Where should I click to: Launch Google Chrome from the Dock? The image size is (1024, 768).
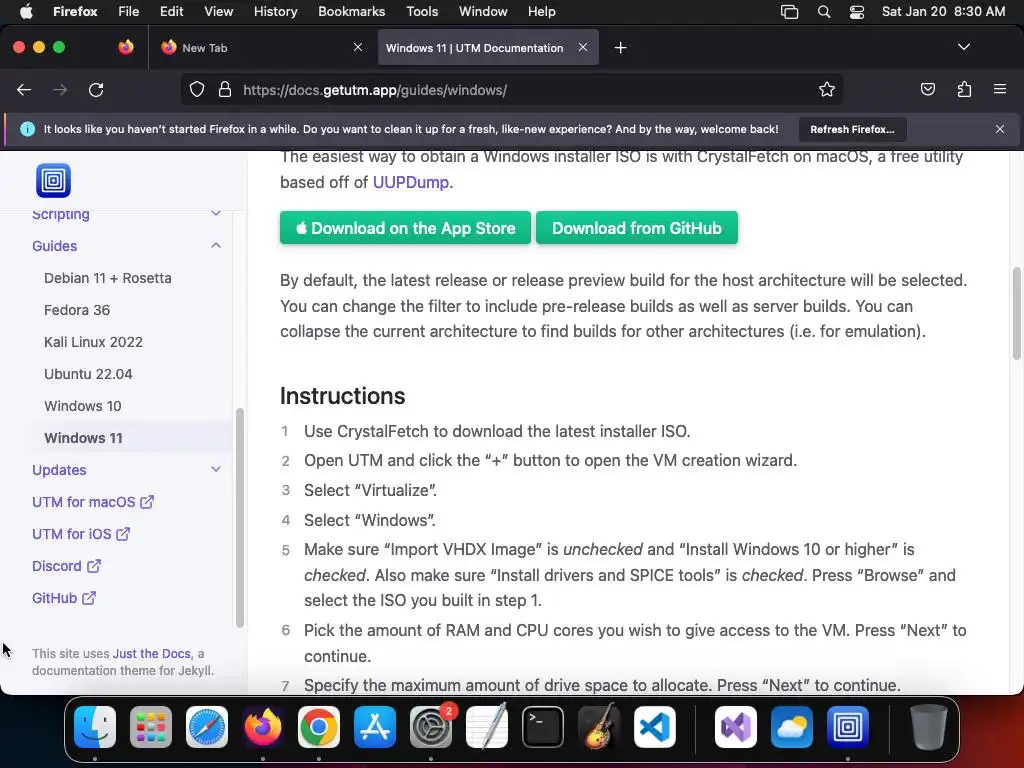319,727
